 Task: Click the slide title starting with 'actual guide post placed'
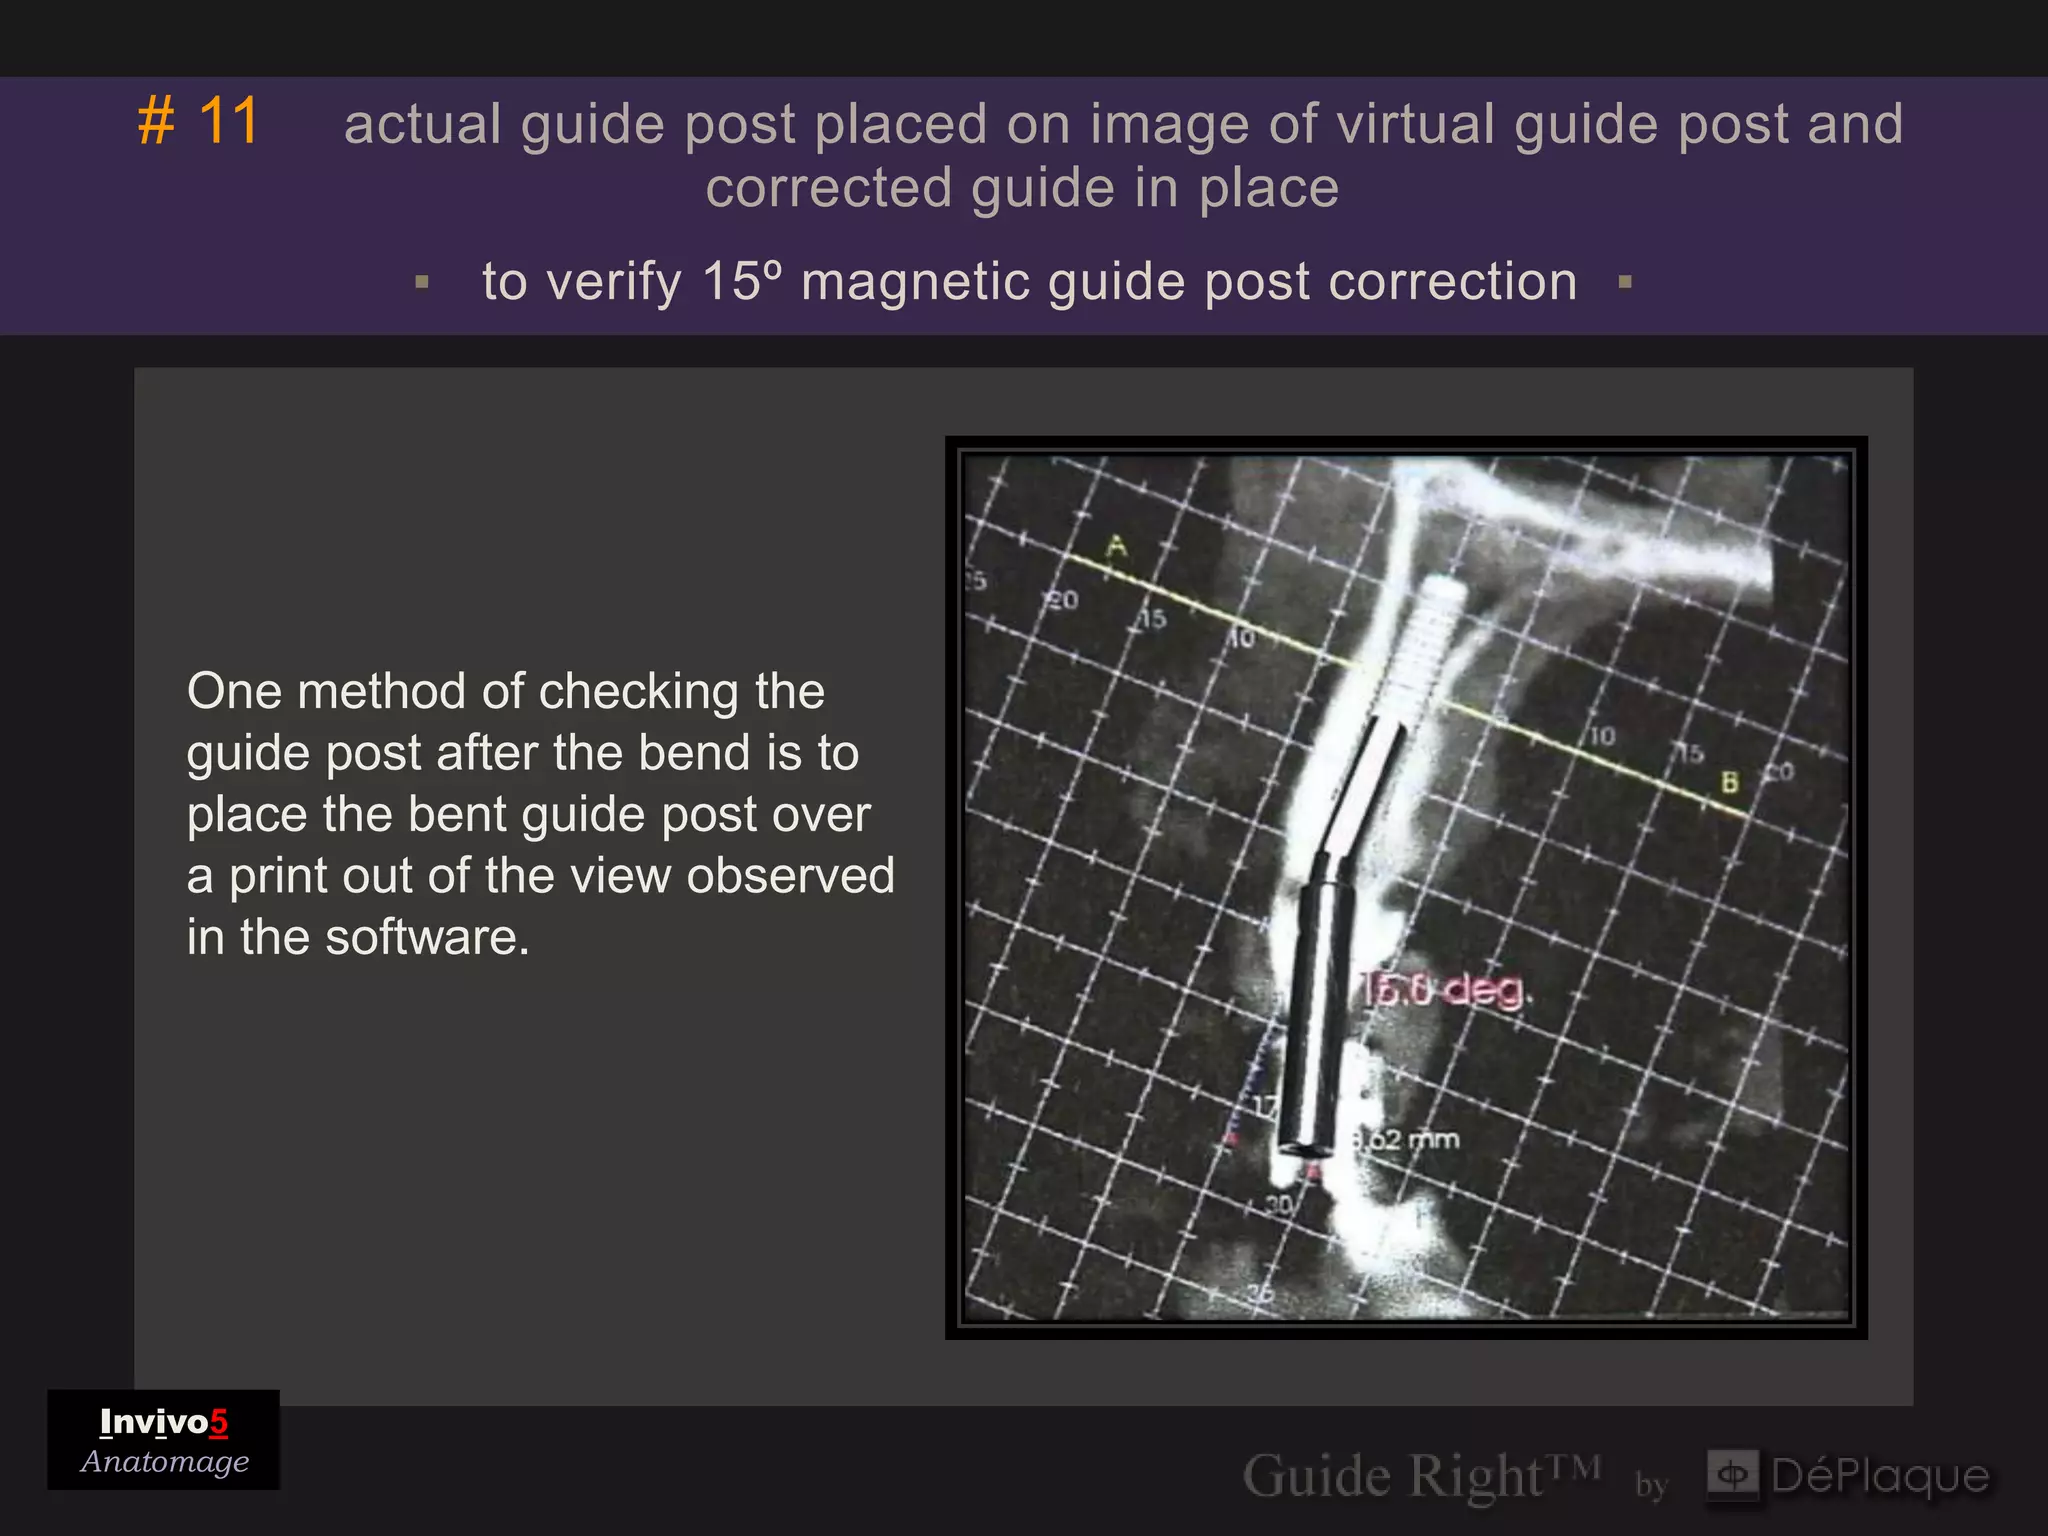pyautogui.click(x=1123, y=155)
